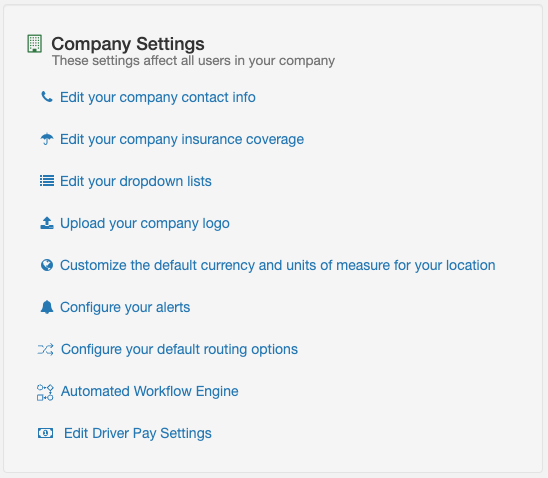Launch the Automated Workflow Engine link
This screenshot has width=548, height=478.
[150, 391]
